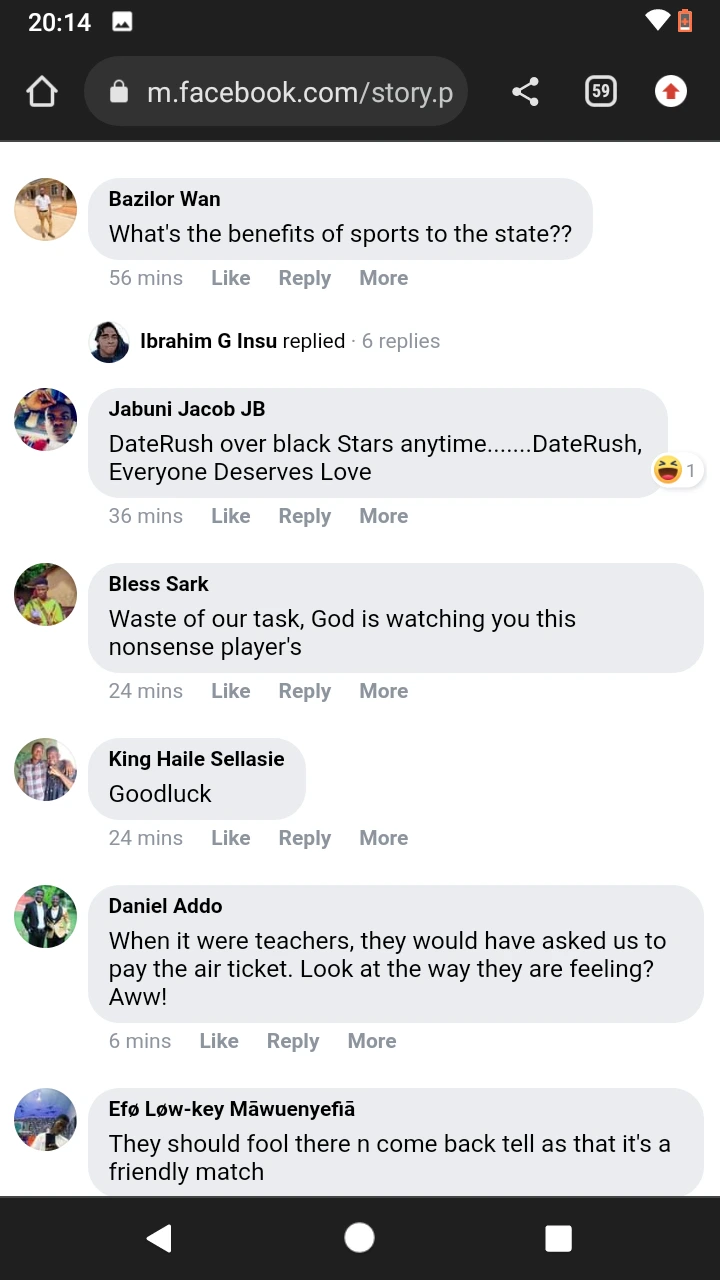The height and width of the screenshot is (1280, 720).
Task: Open Daniel Addo's profile name link
Action: point(165,906)
